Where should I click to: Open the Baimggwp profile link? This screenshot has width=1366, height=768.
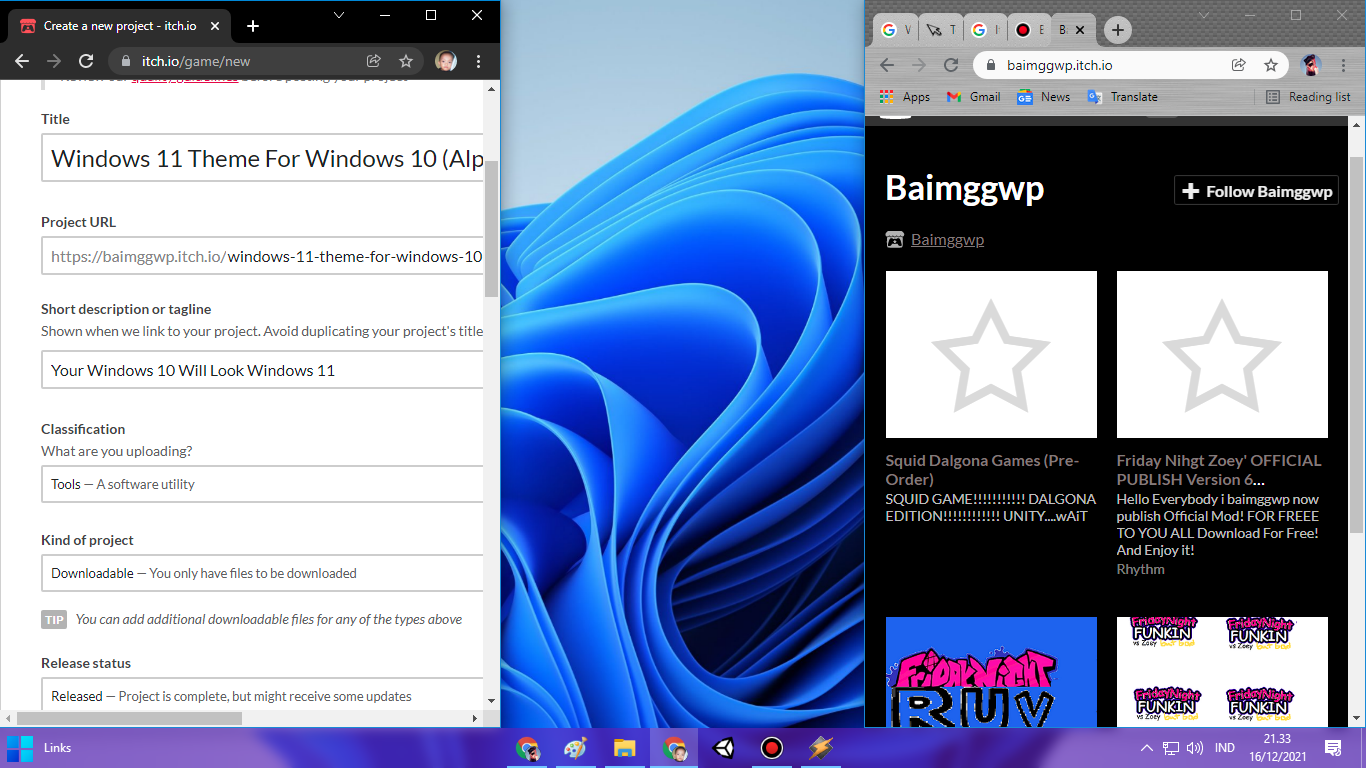pos(947,240)
